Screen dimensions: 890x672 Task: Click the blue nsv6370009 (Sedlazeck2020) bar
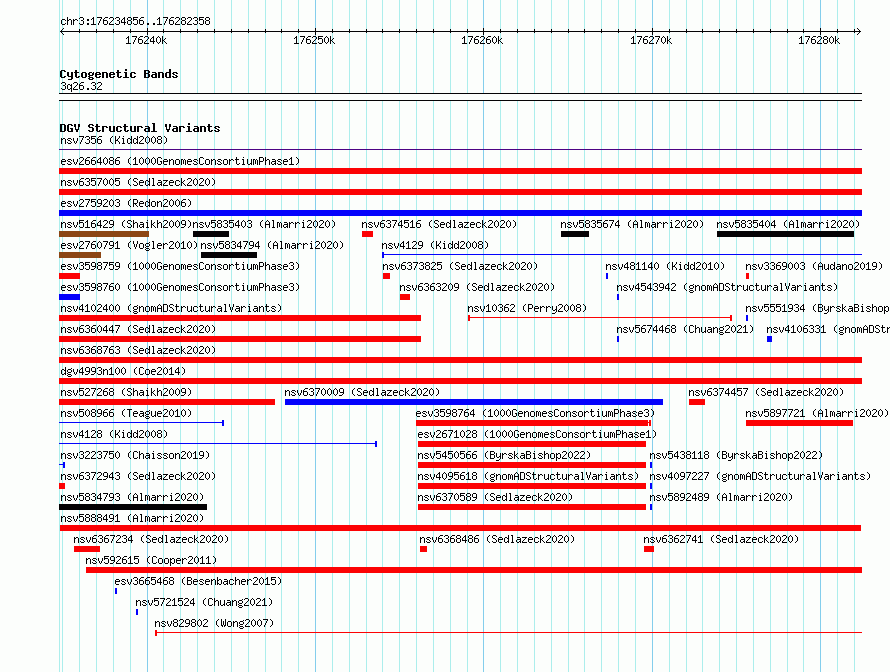474,402
